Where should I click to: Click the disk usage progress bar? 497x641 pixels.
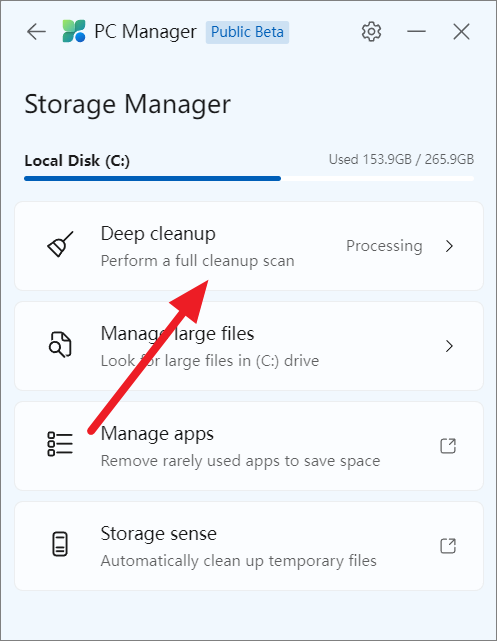pos(249,179)
